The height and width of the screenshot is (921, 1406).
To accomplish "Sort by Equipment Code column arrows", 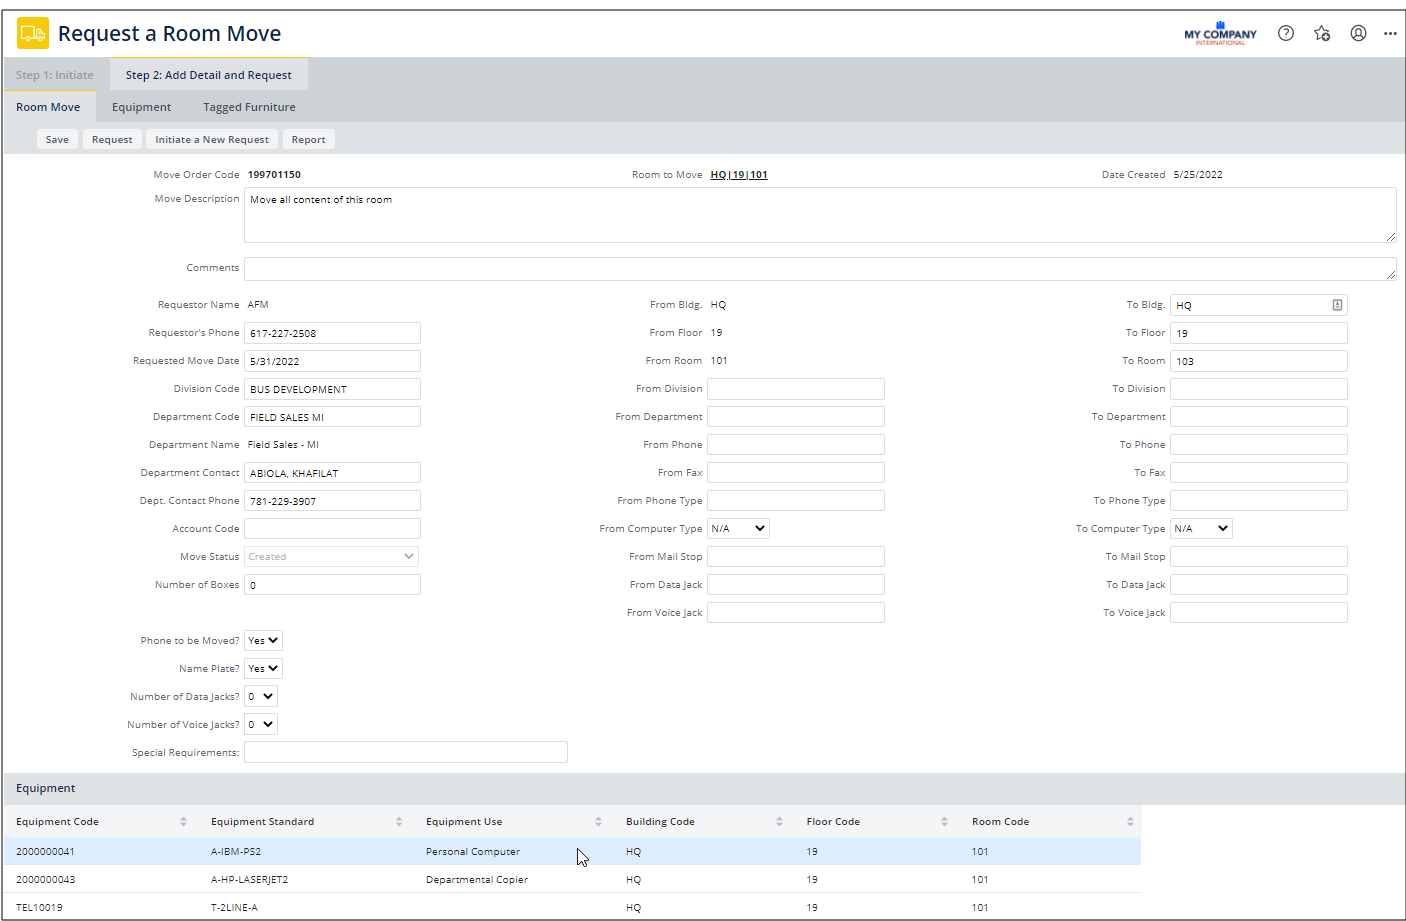I will click(183, 822).
